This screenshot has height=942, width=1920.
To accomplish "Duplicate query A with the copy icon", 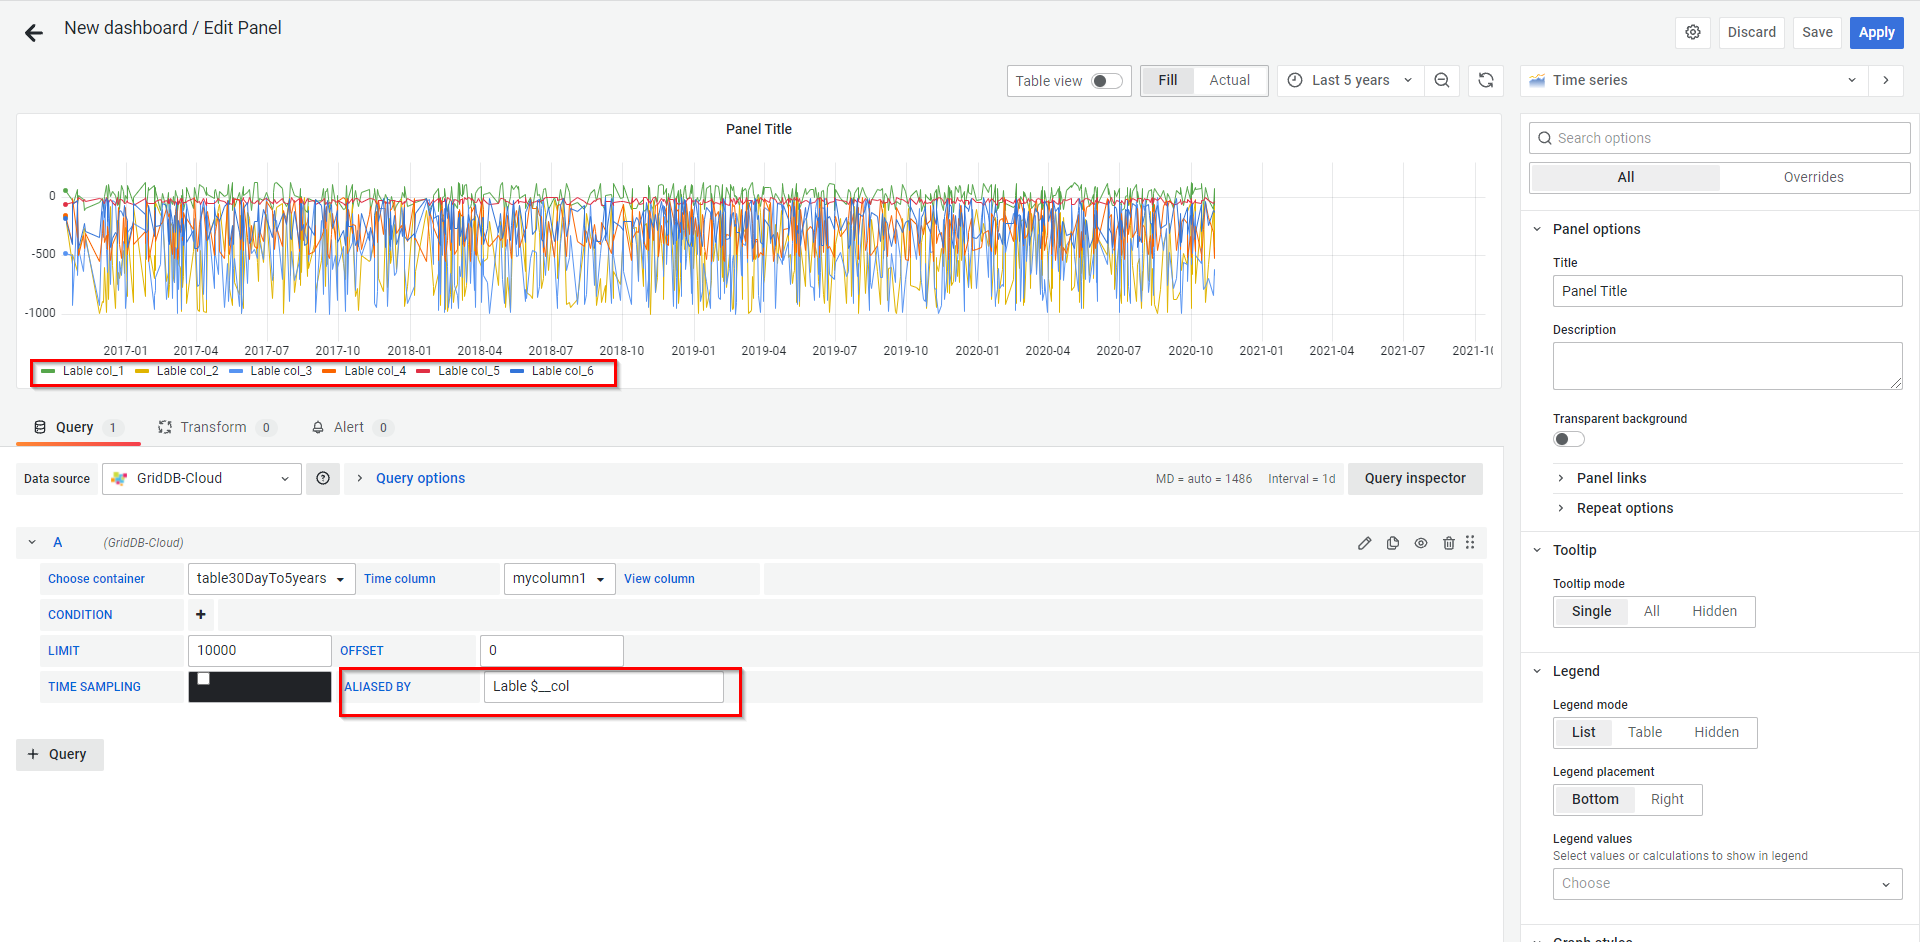I will coord(1393,543).
